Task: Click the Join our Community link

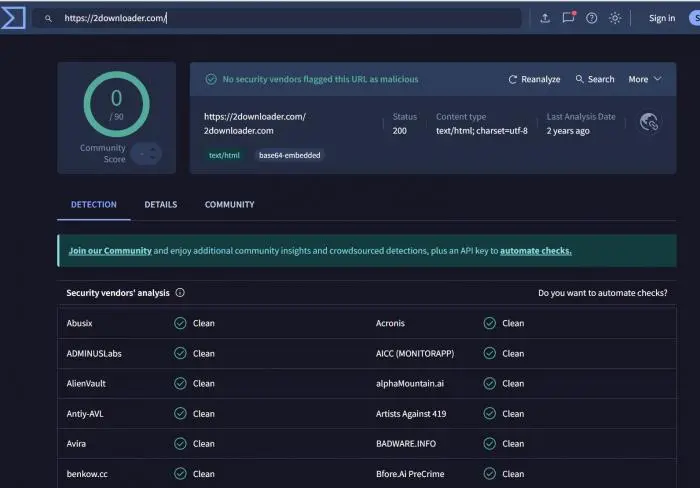Action: (x=110, y=250)
